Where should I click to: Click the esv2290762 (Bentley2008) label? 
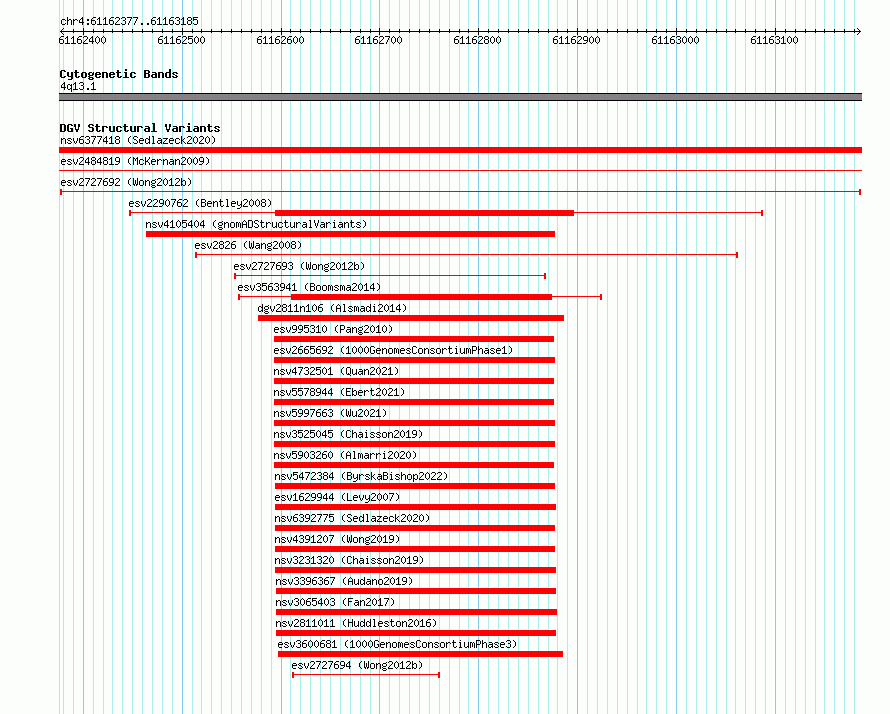200,203
